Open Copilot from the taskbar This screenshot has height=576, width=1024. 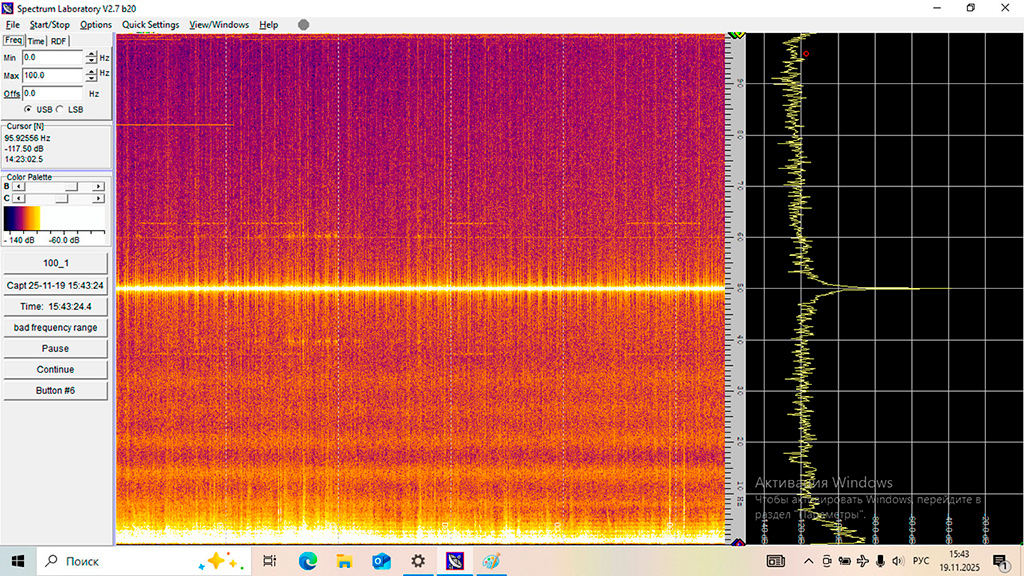click(x=215, y=561)
